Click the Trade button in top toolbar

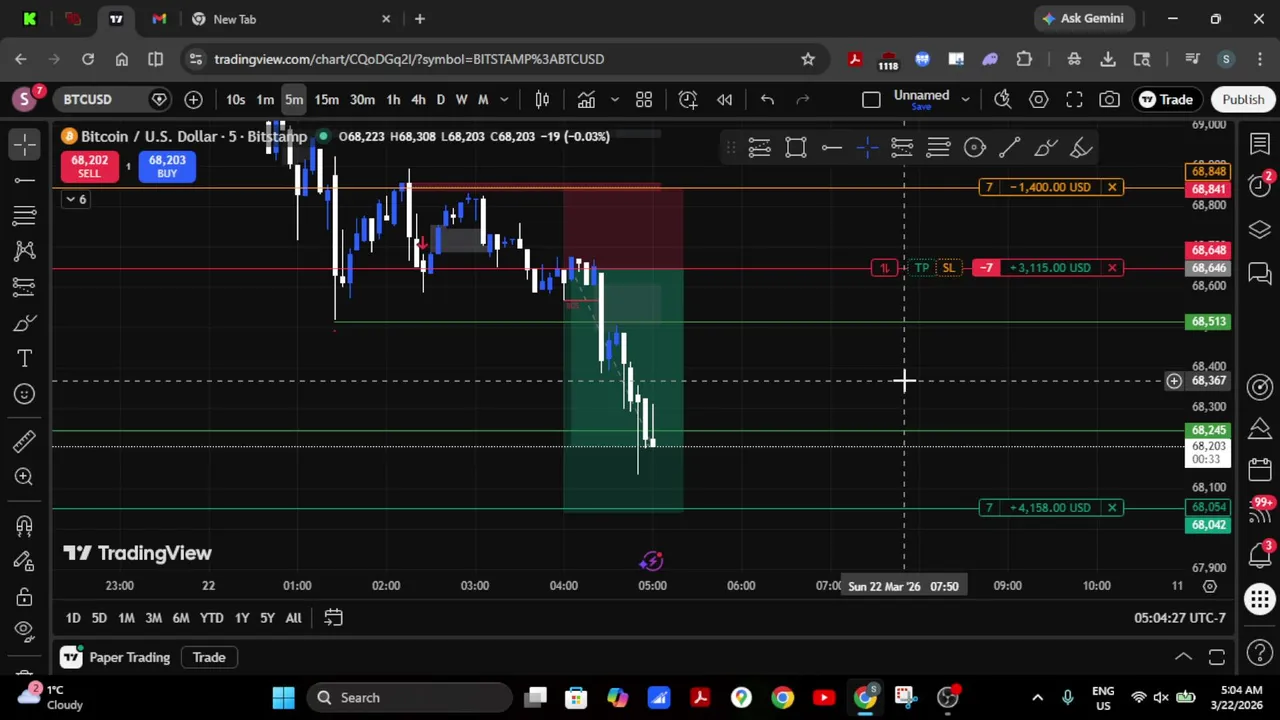pyautogui.click(x=1166, y=99)
